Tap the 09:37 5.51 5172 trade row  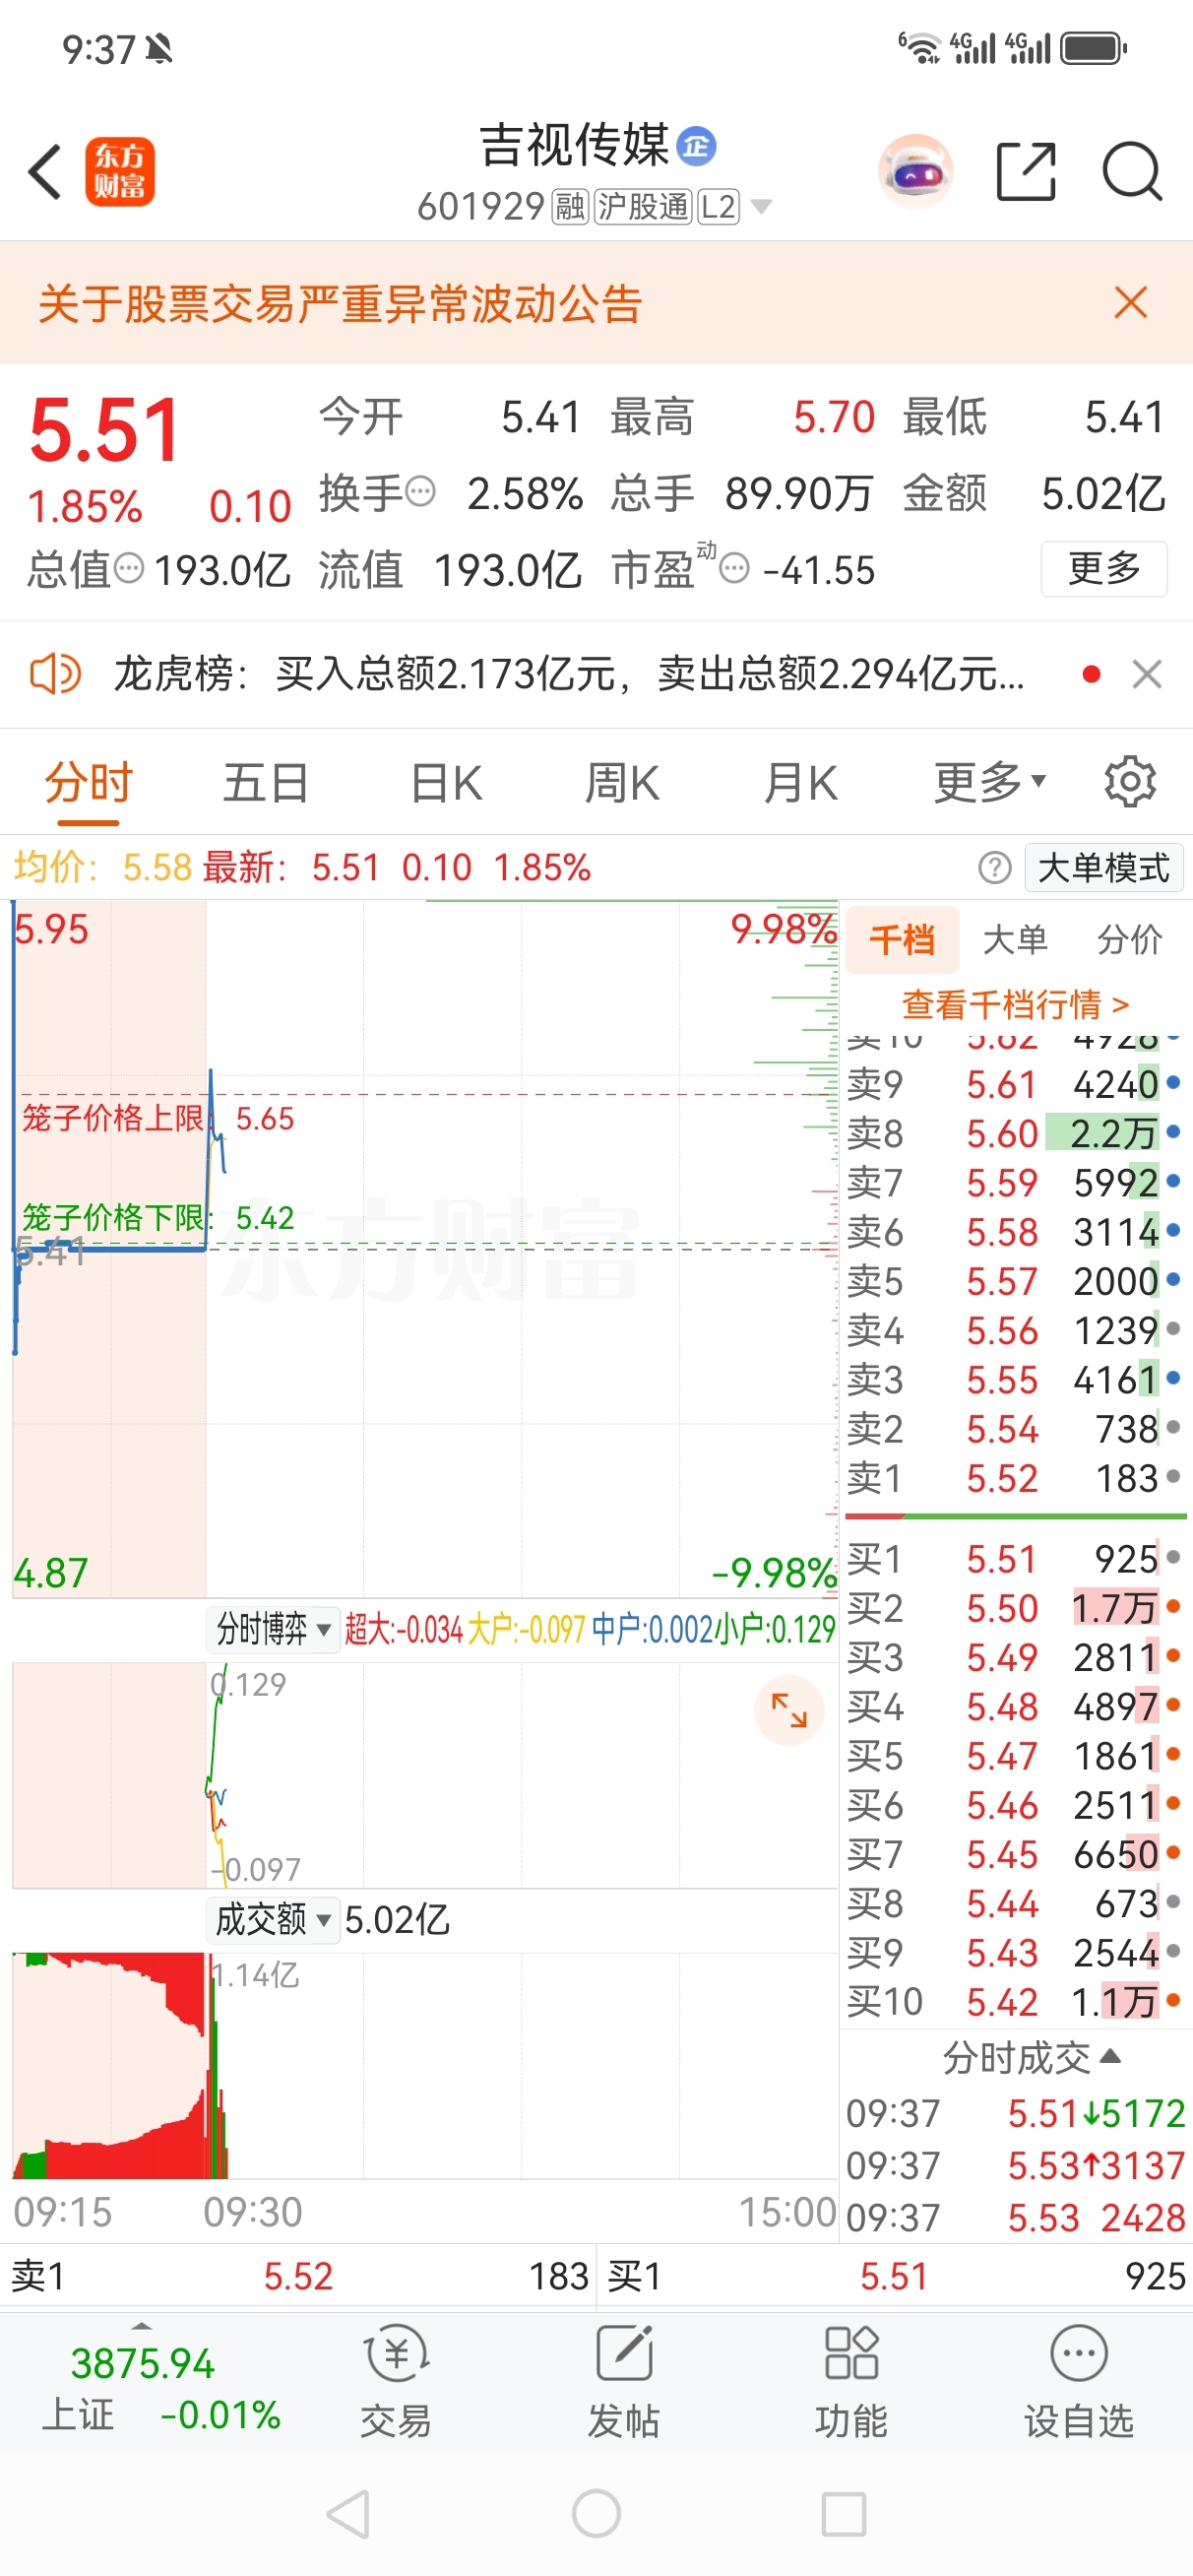1015,2113
